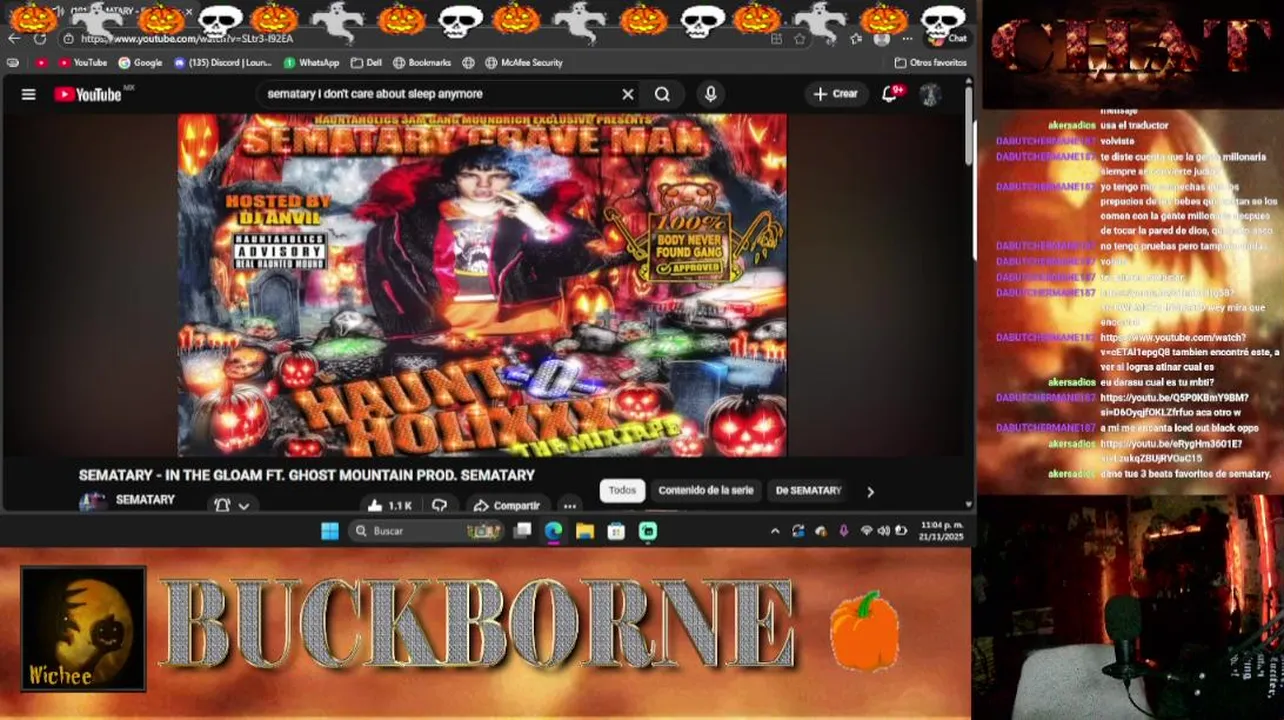Image resolution: width=1284 pixels, height=720 pixels.
Task: Show hidden system tray icons chevron
Action: point(775,531)
